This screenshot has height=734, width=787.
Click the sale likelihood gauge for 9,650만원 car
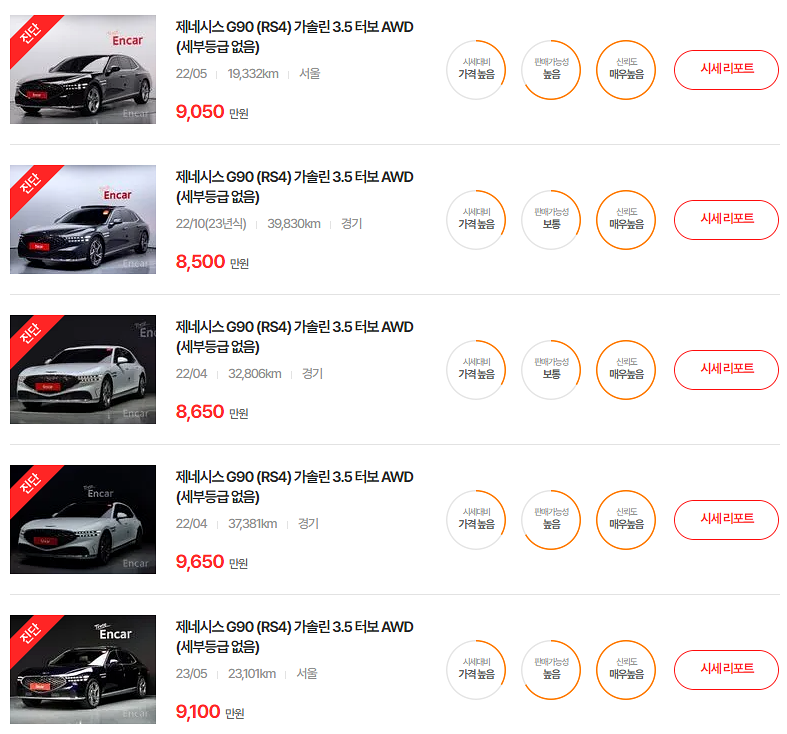pos(551,520)
